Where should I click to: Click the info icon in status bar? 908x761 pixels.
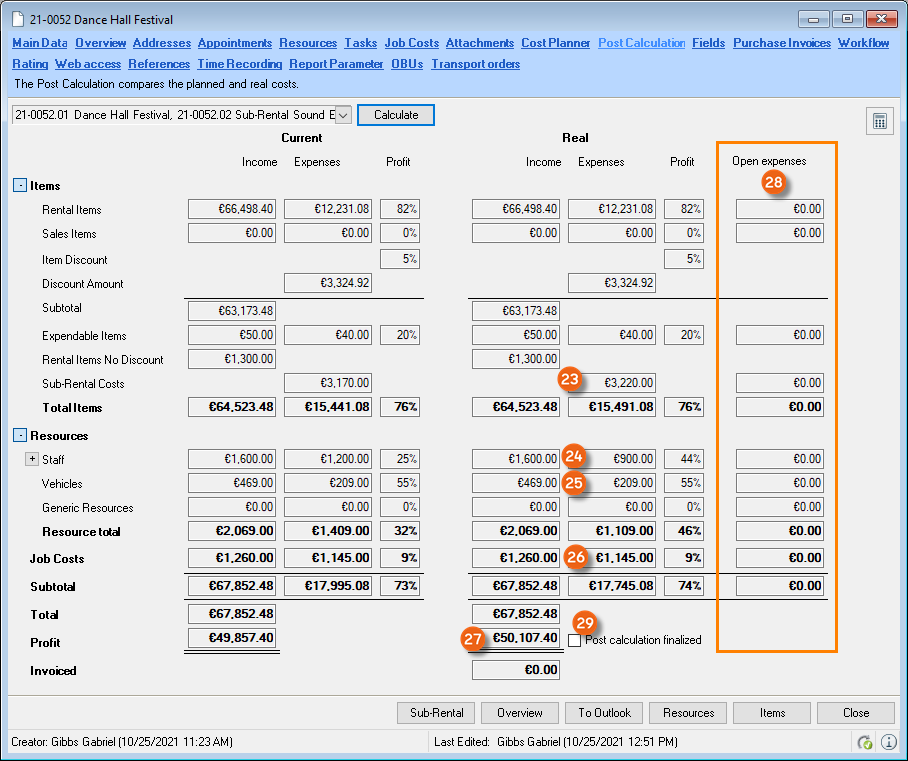[887, 742]
